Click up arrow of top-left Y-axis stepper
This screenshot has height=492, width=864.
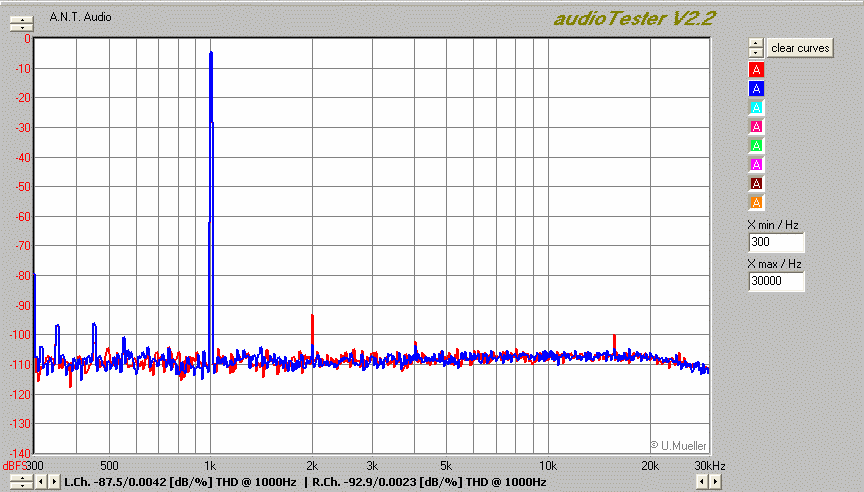21,20
